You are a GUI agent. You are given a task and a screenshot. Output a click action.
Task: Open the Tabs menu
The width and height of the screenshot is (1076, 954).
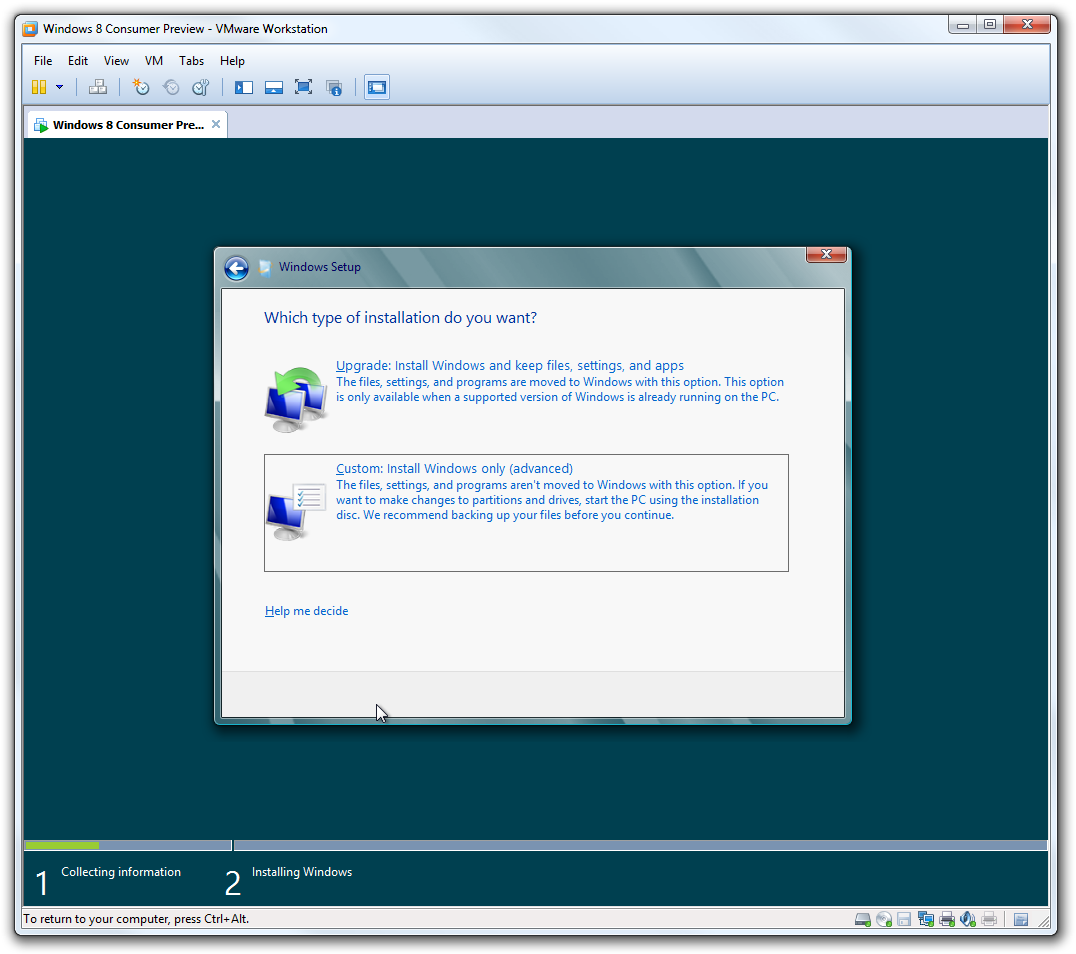tap(191, 60)
